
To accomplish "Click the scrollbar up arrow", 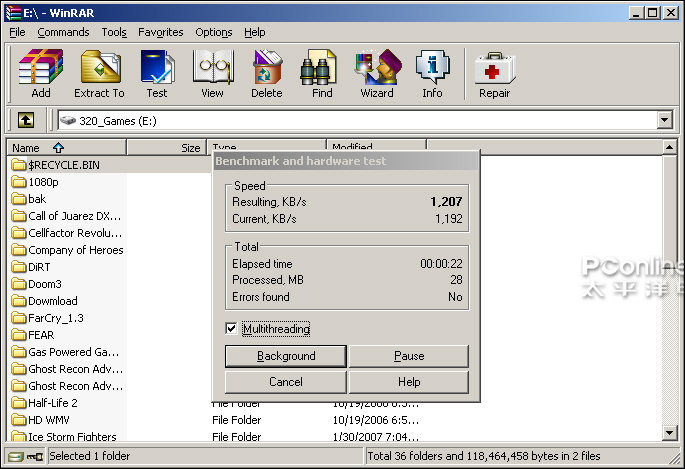I will pos(669,147).
